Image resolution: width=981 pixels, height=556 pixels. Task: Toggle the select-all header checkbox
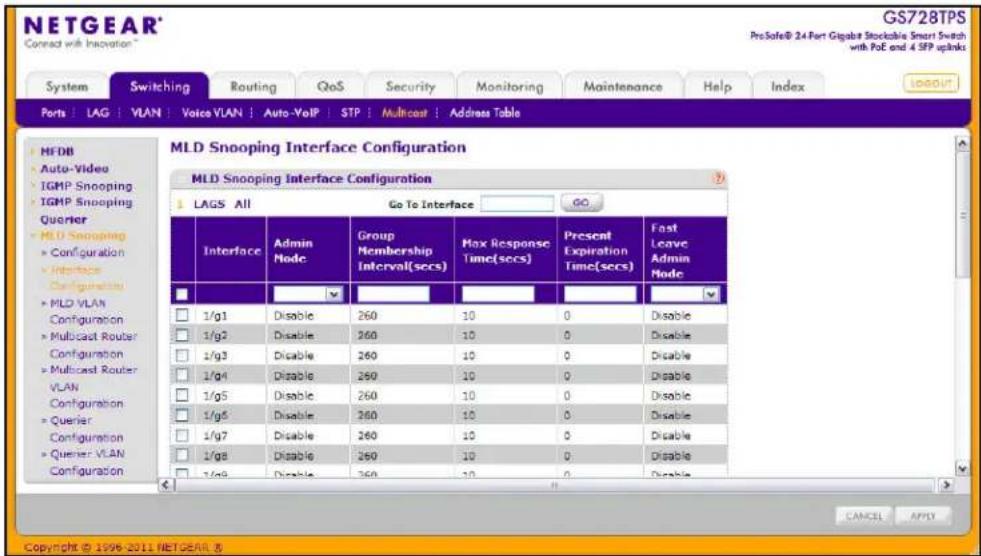pyautogui.click(x=182, y=294)
